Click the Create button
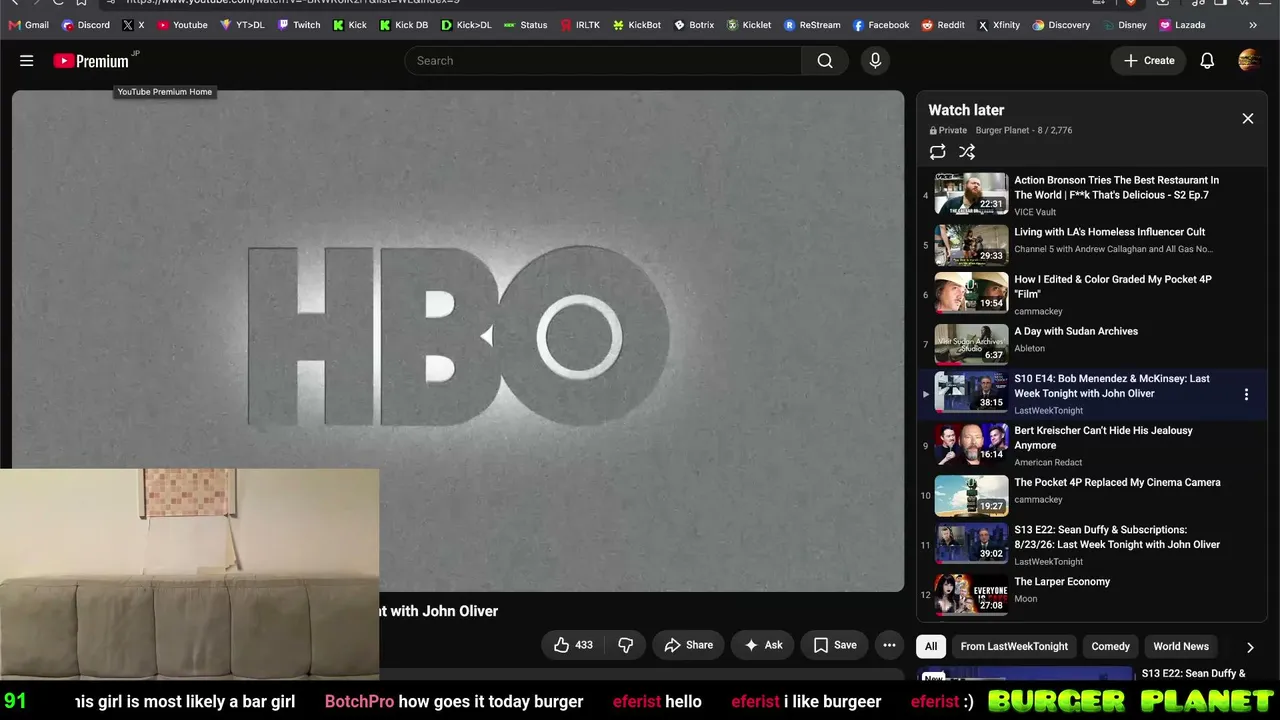This screenshot has width=1280, height=720. (x=1149, y=61)
